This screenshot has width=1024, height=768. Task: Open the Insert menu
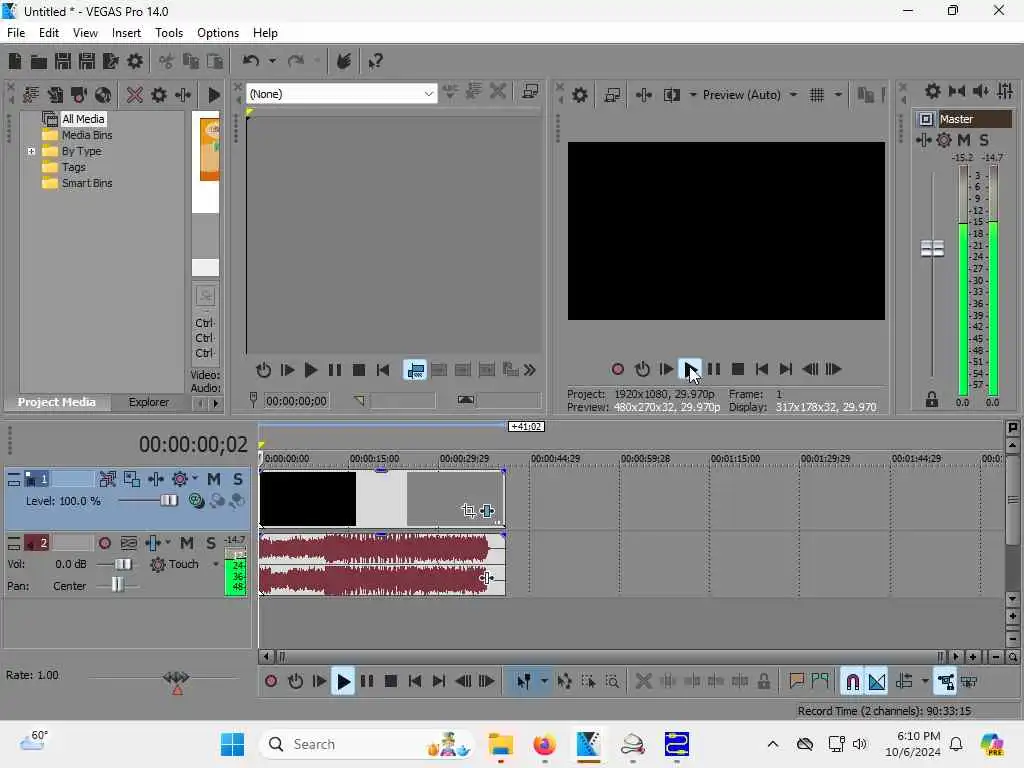coord(126,33)
